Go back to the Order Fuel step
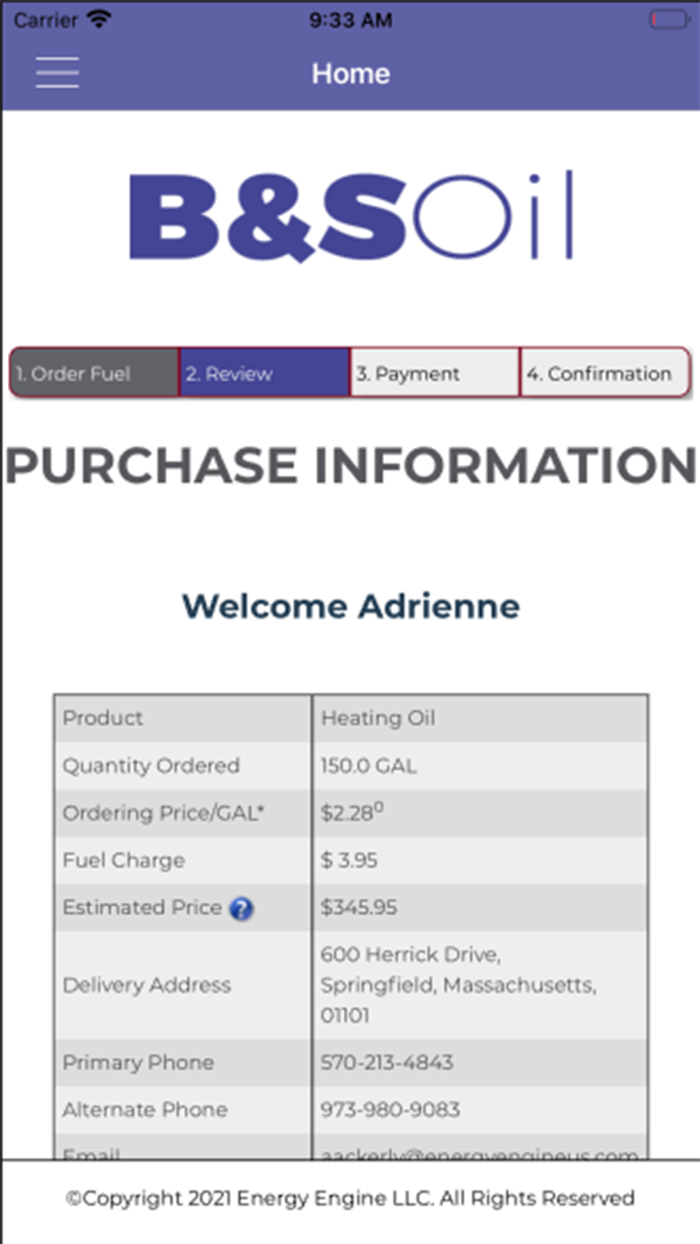The width and height of the screenshot is (700, 1244). [94, 374]
